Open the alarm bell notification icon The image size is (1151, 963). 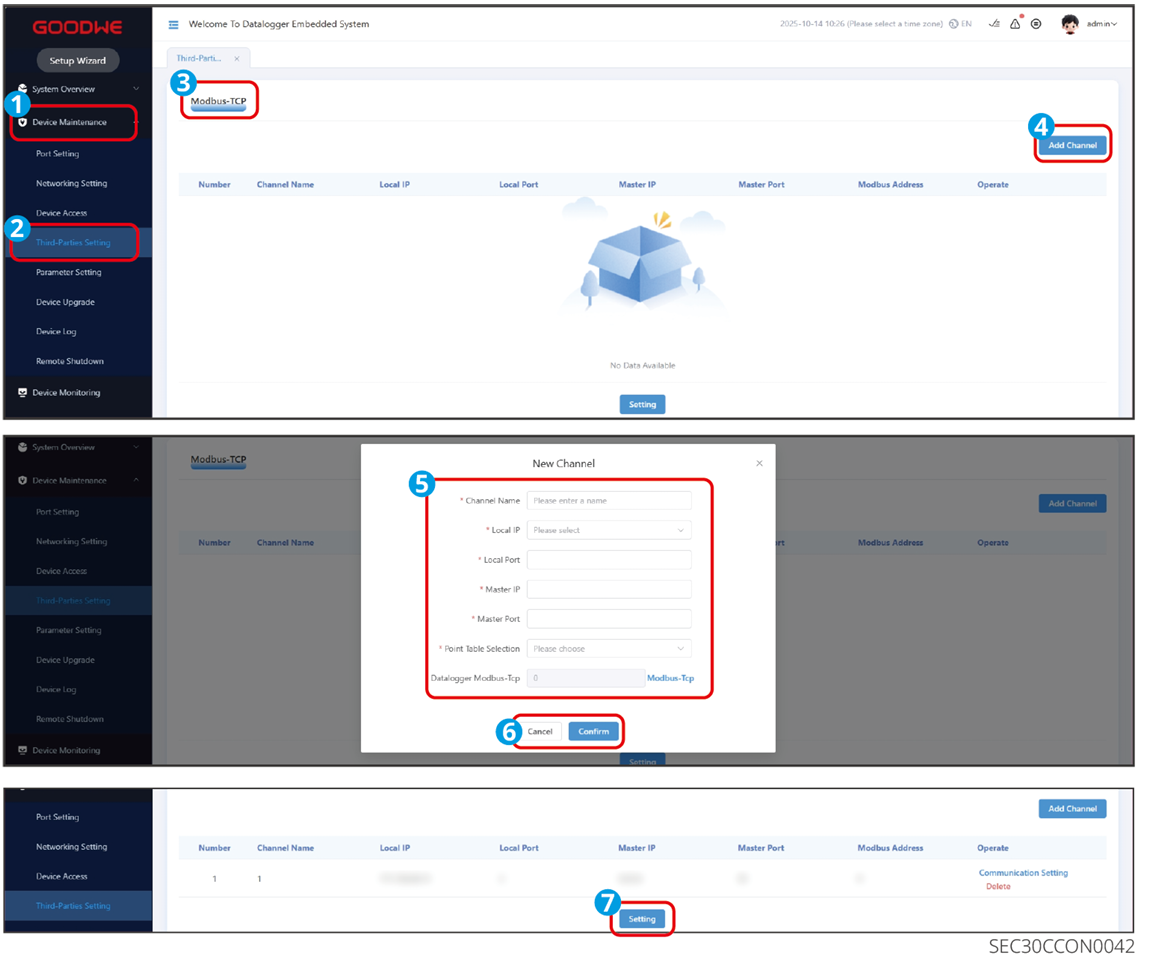(1015, 23)
